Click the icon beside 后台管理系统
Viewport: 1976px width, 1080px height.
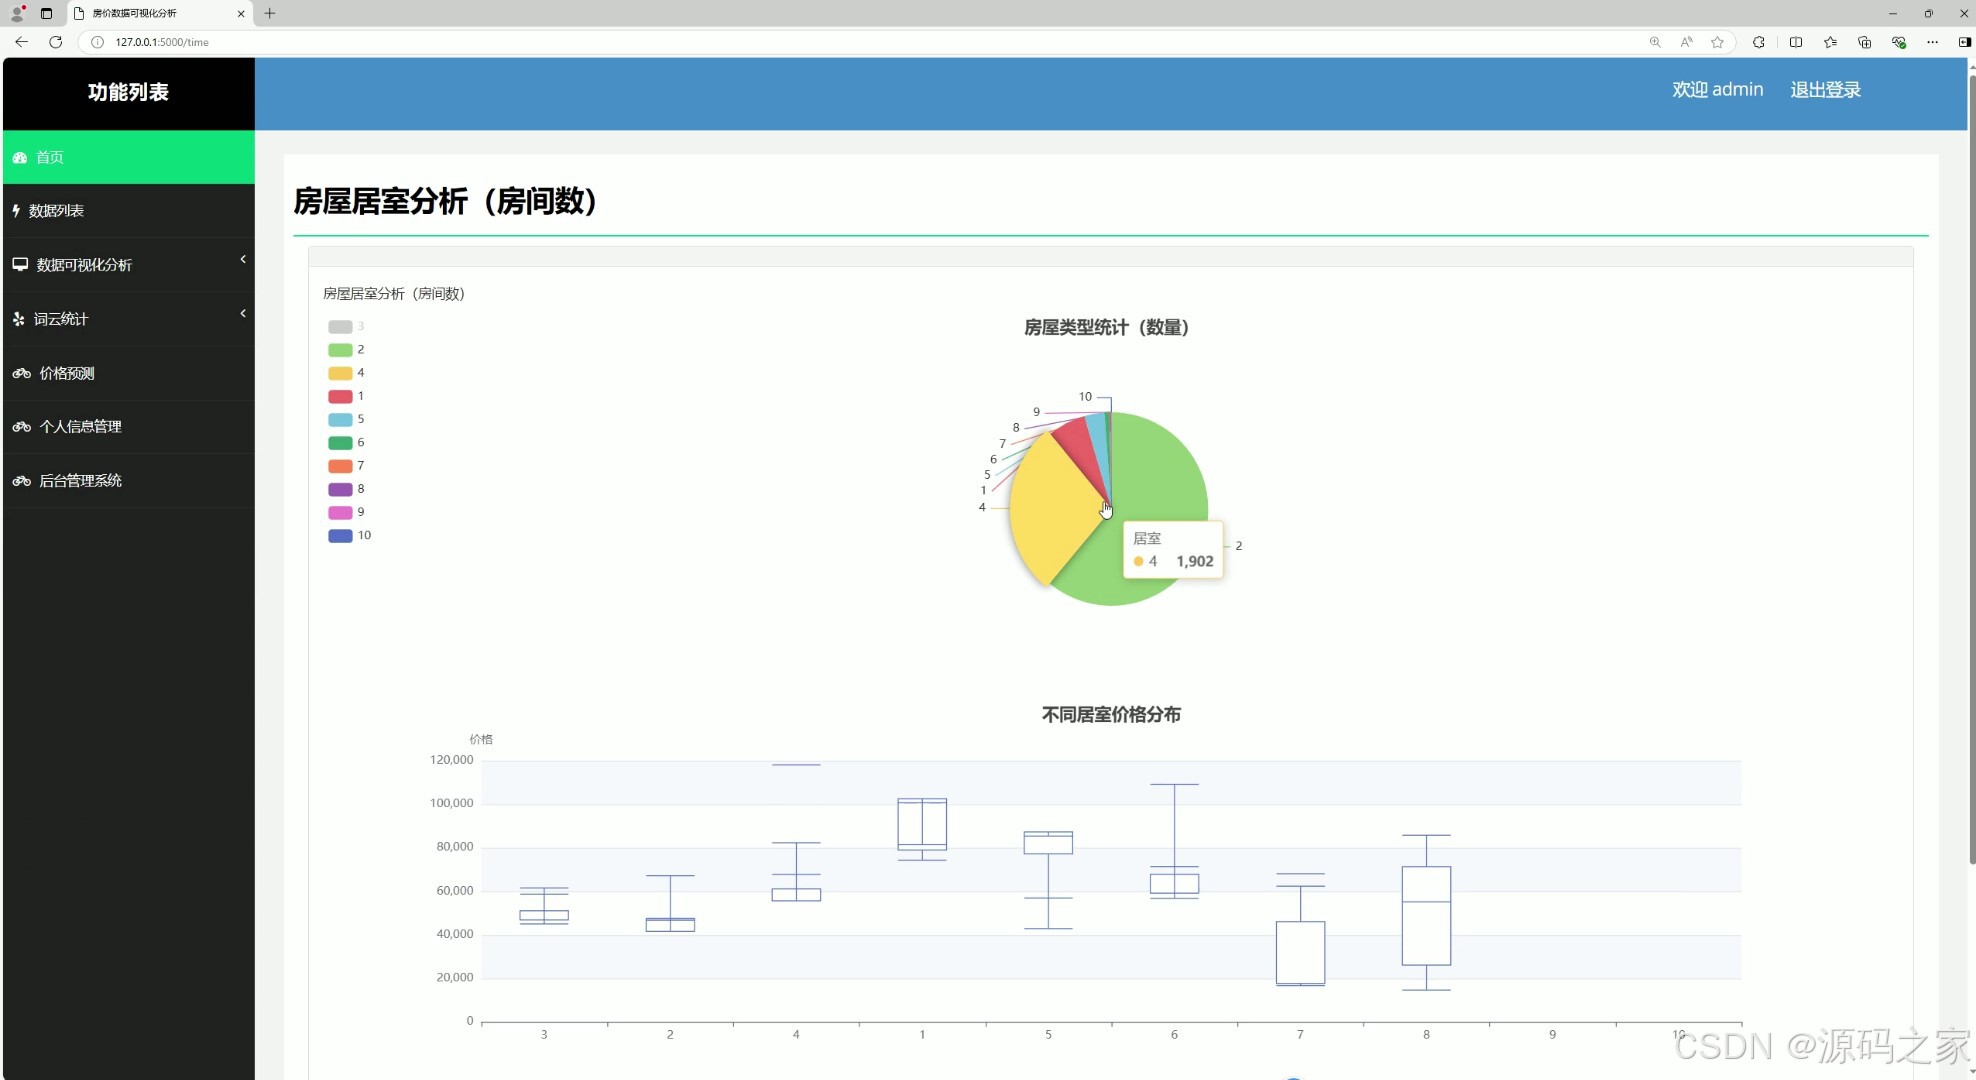pos(21,481)
